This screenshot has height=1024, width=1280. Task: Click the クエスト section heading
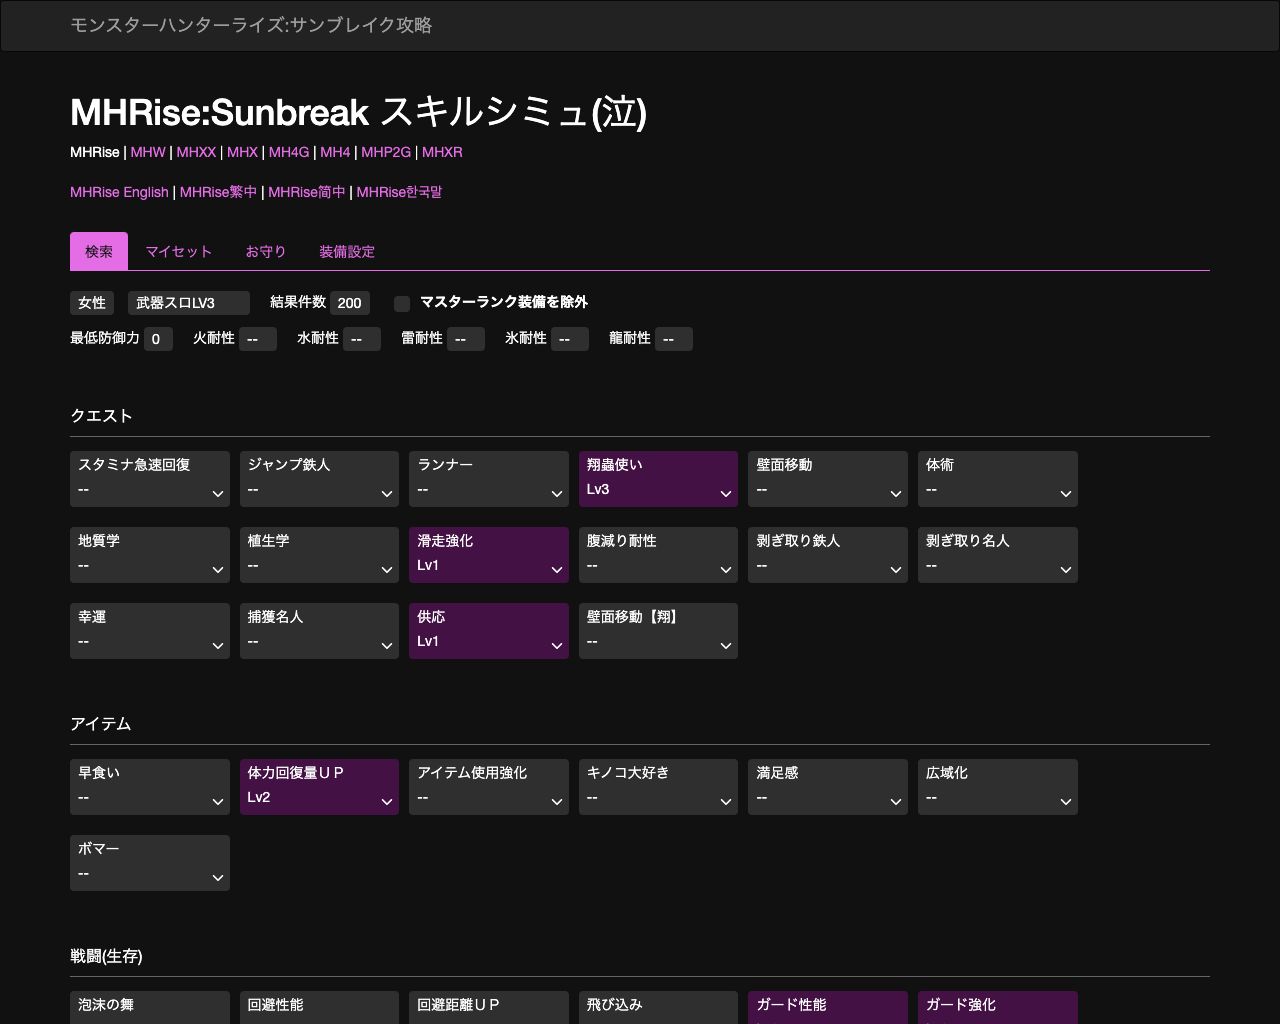point(101,416)
